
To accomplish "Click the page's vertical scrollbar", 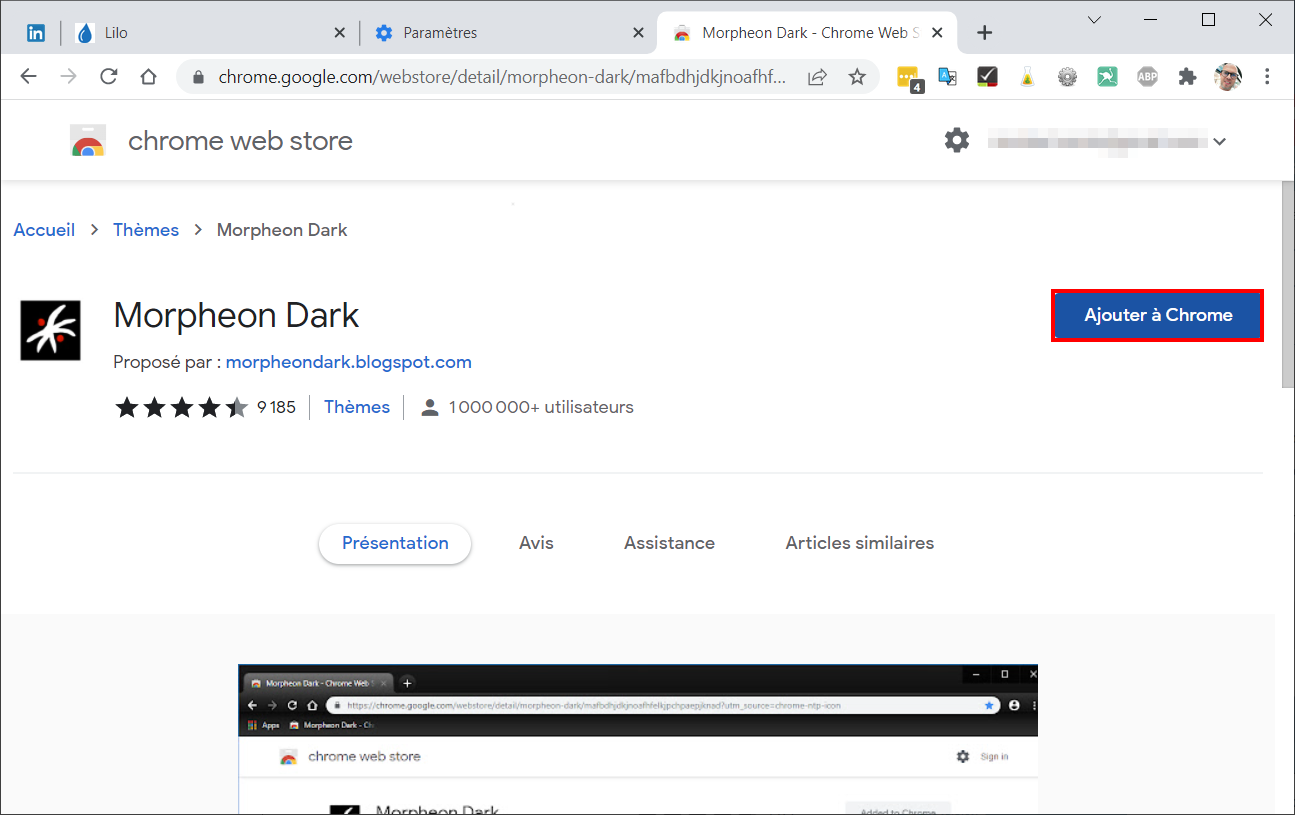I will click(x=1288, y=285).
